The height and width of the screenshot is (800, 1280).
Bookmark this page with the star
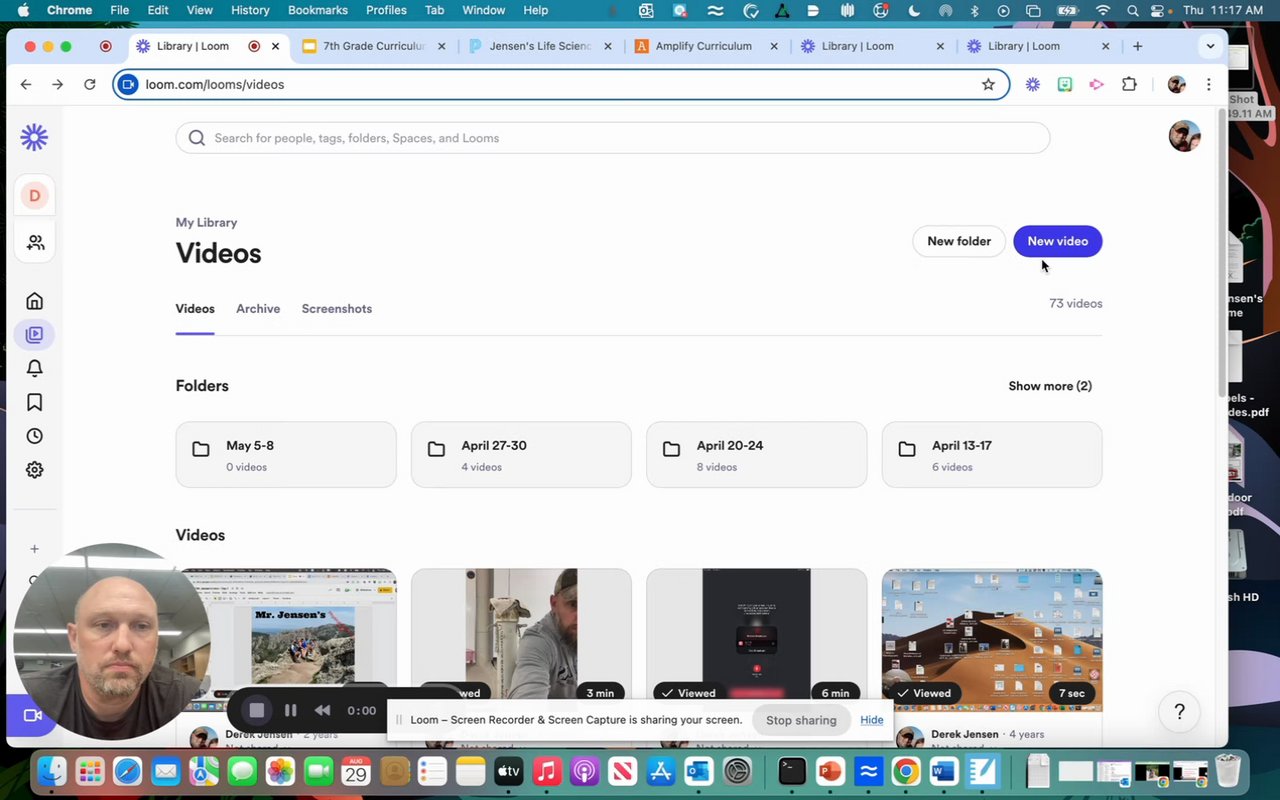(x=988, y=85)
